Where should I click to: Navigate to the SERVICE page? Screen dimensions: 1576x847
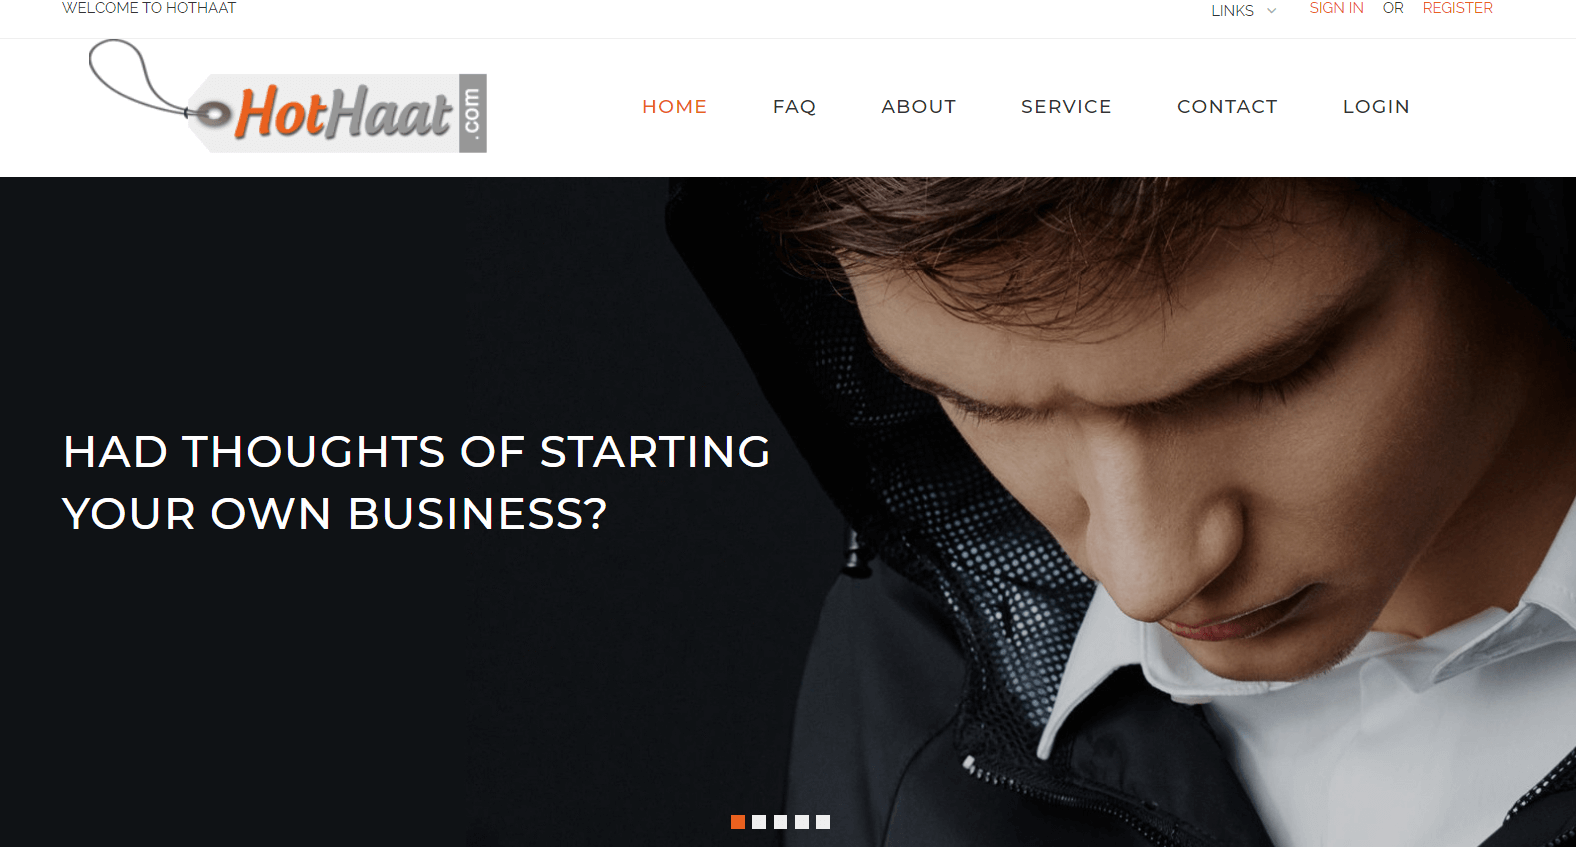(x=1066, y=106)
